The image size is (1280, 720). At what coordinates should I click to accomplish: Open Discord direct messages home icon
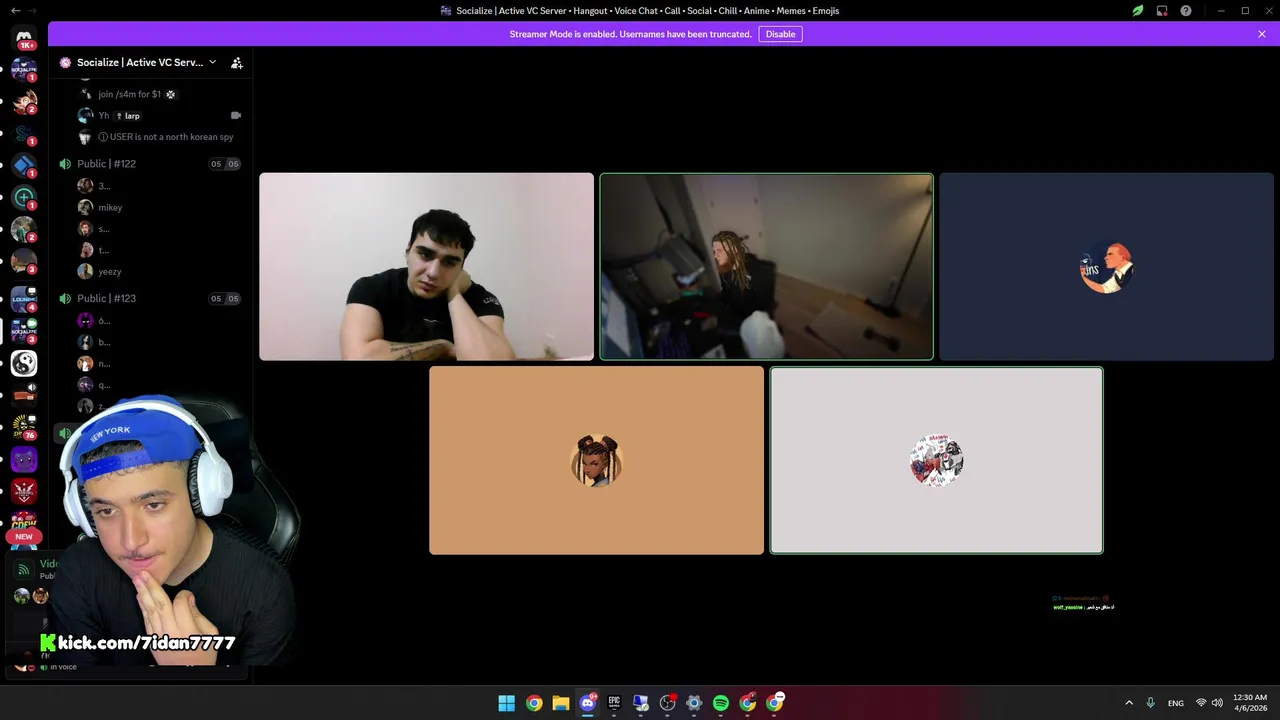point(24,37)
